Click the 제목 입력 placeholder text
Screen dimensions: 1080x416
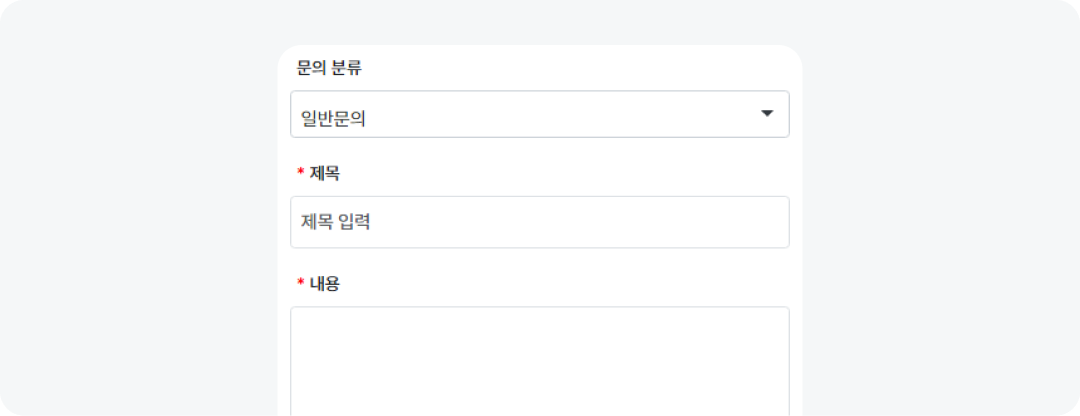pos(336,222)
